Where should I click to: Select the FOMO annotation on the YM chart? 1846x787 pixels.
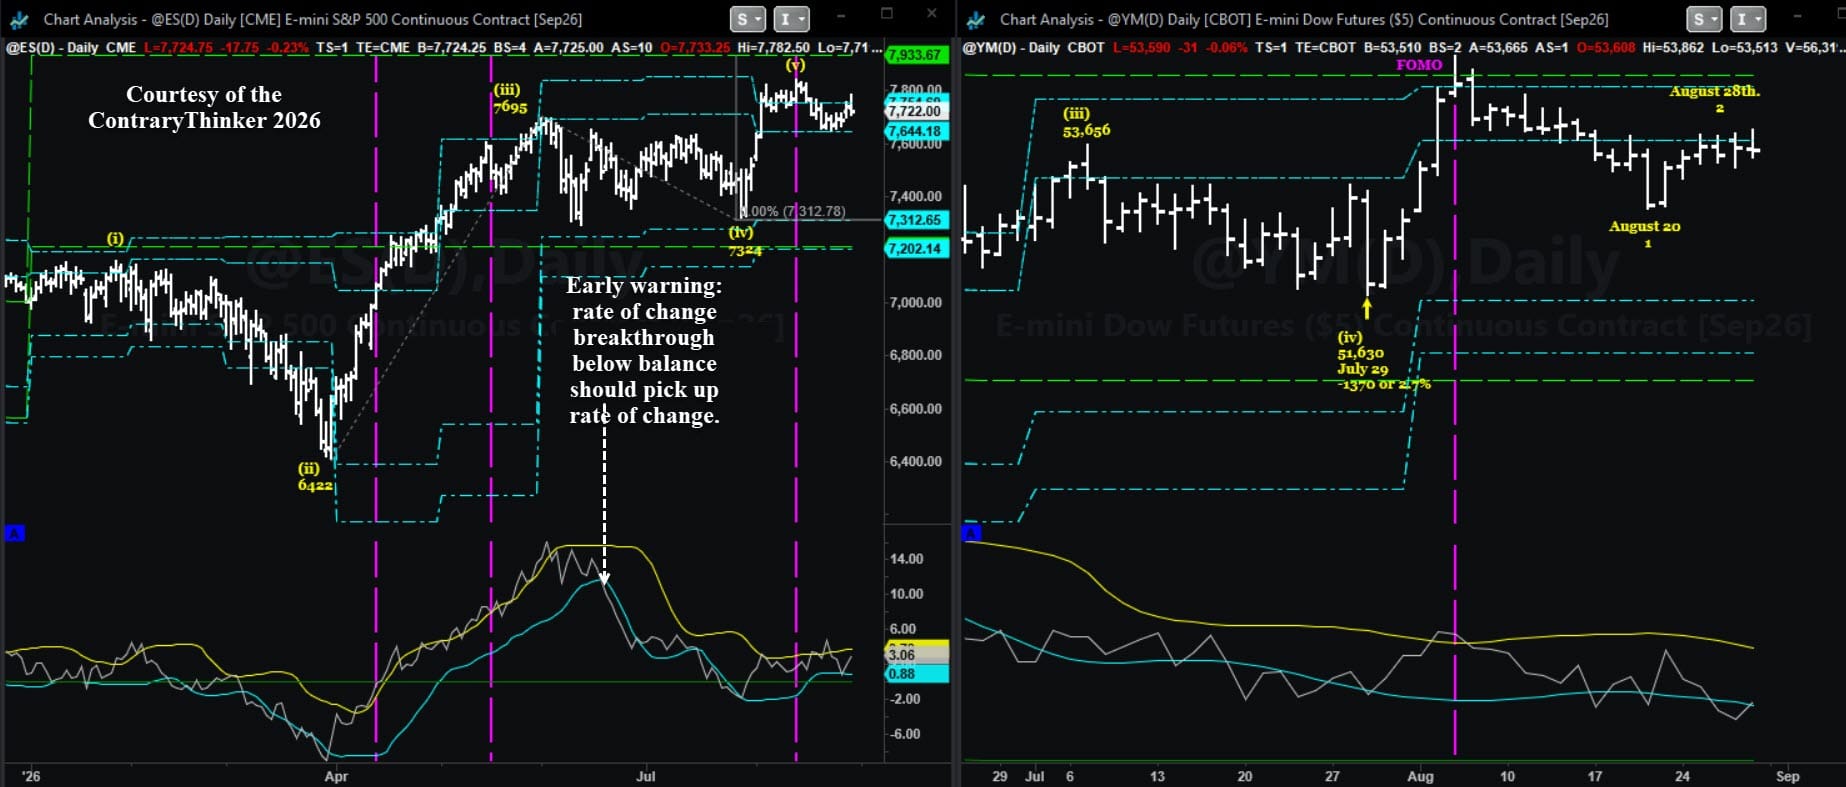[x=1419, y=64]
